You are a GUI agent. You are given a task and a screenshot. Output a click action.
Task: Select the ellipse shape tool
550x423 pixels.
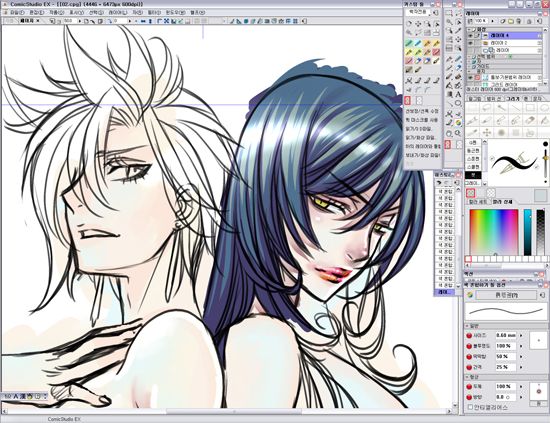pos(458,104)
